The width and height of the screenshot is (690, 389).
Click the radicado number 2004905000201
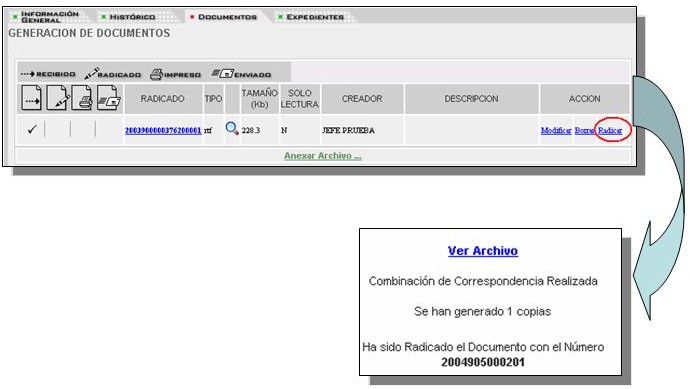click(483, 363)
